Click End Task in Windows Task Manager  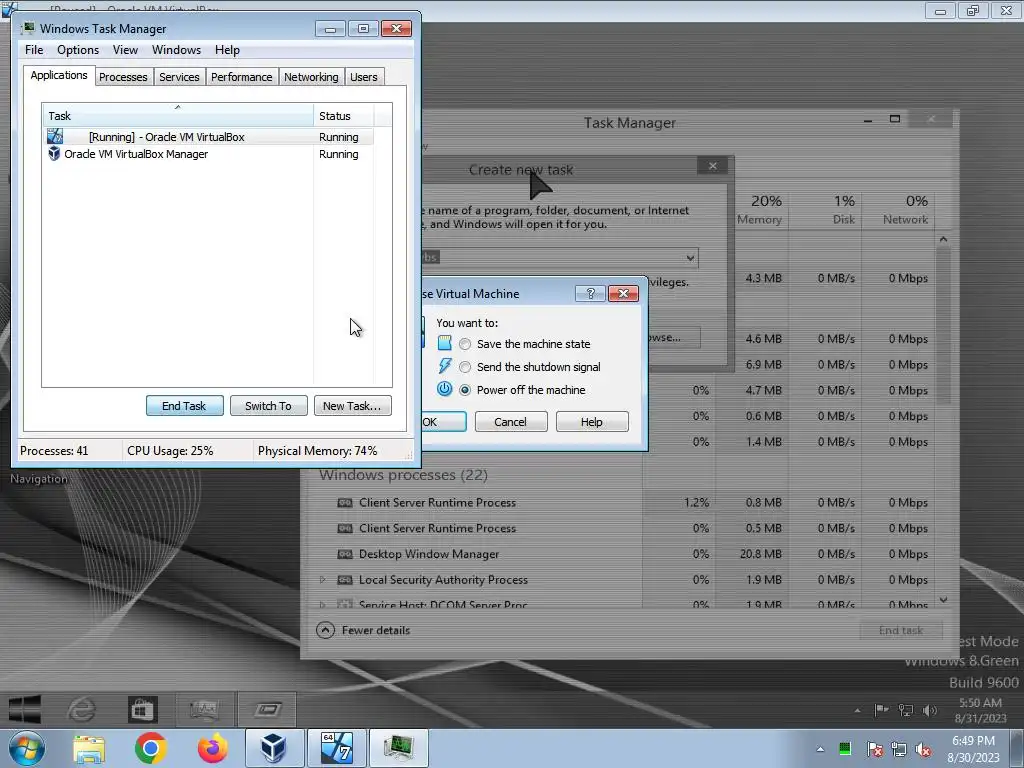click(185, 406)
